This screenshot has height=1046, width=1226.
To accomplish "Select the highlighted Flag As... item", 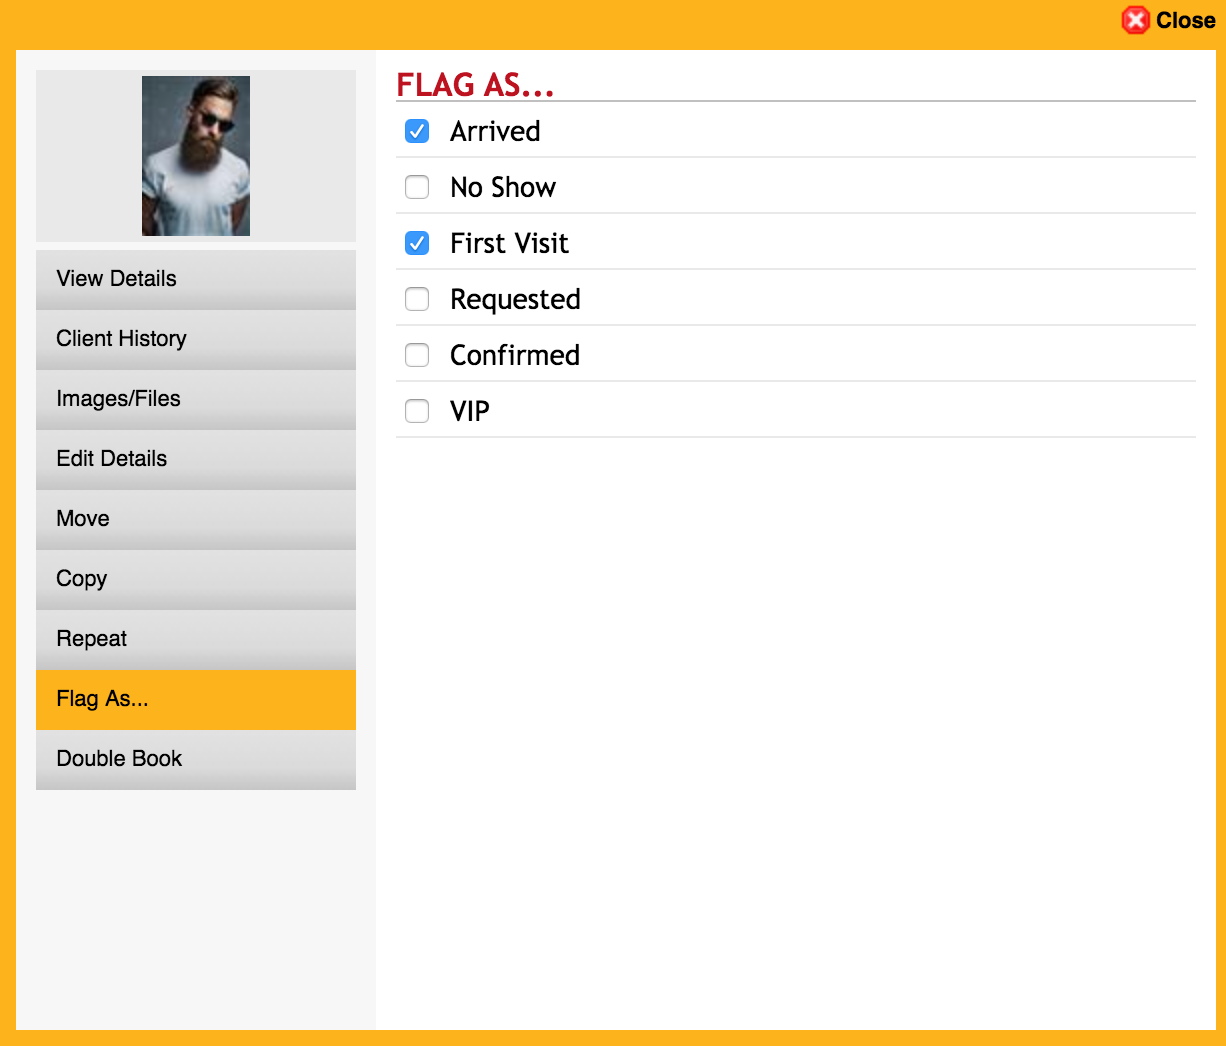I will coord(196,699).
